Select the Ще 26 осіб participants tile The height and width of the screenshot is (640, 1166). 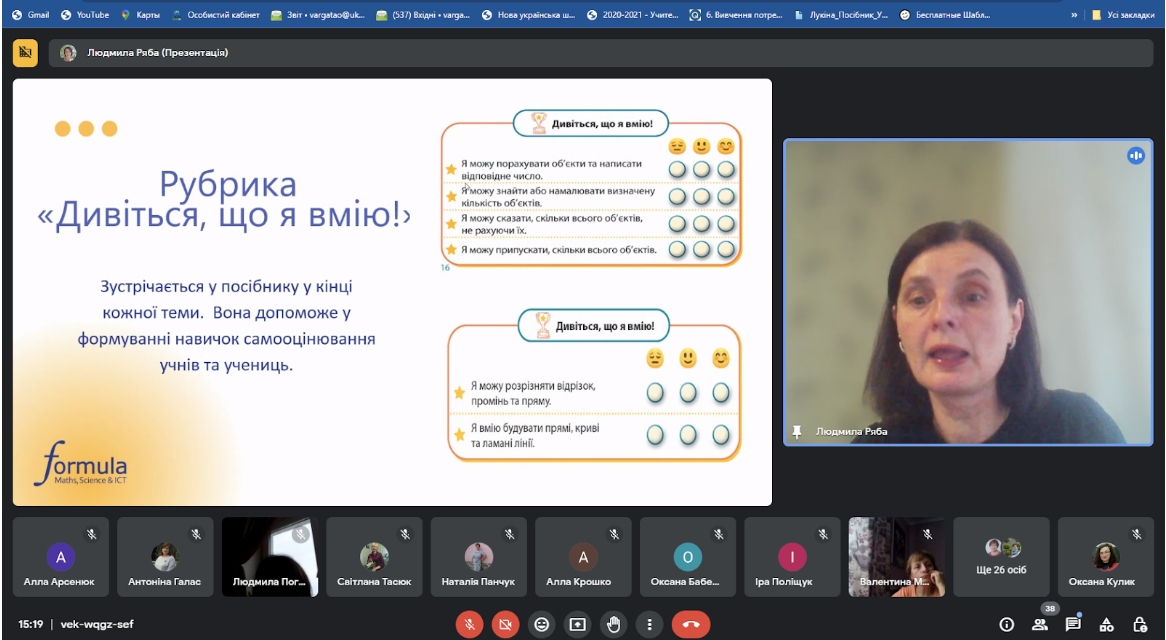pos(1001,557)
